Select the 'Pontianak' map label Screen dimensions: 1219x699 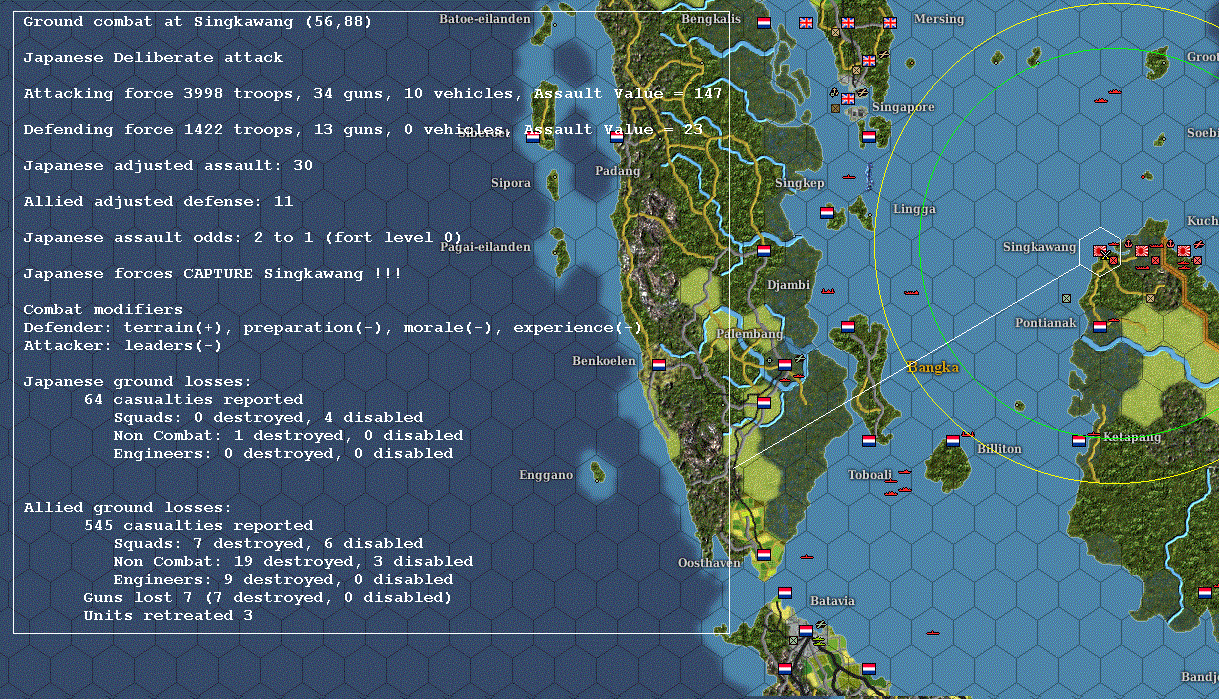pos(1046,323)
